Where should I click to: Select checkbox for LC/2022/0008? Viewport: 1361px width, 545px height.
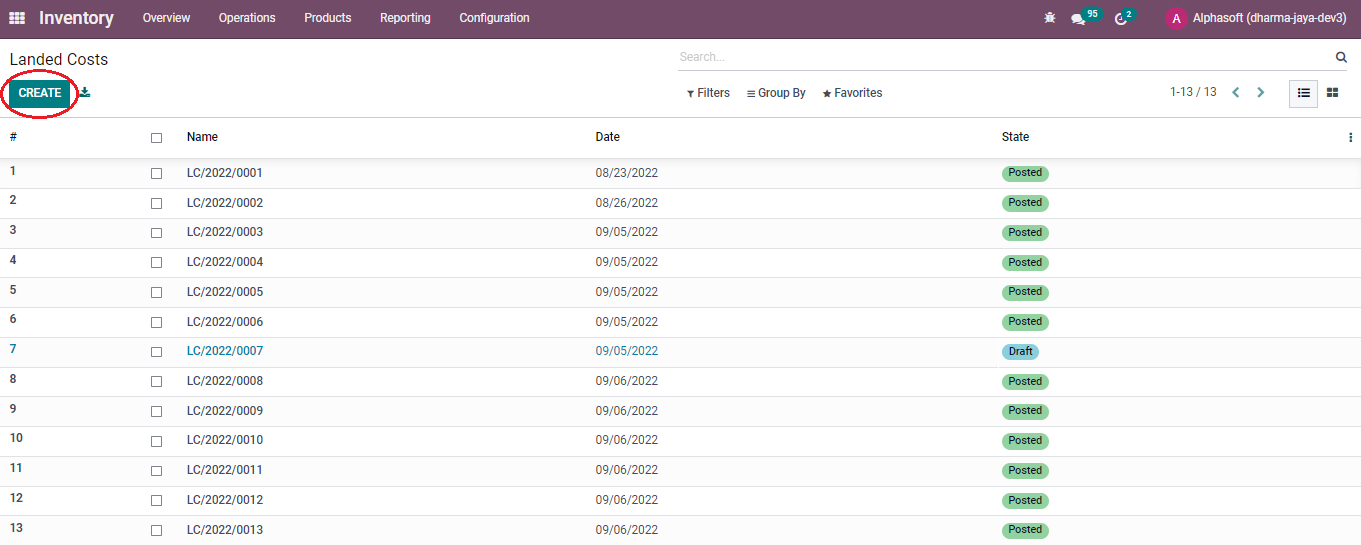pos(156,382)
